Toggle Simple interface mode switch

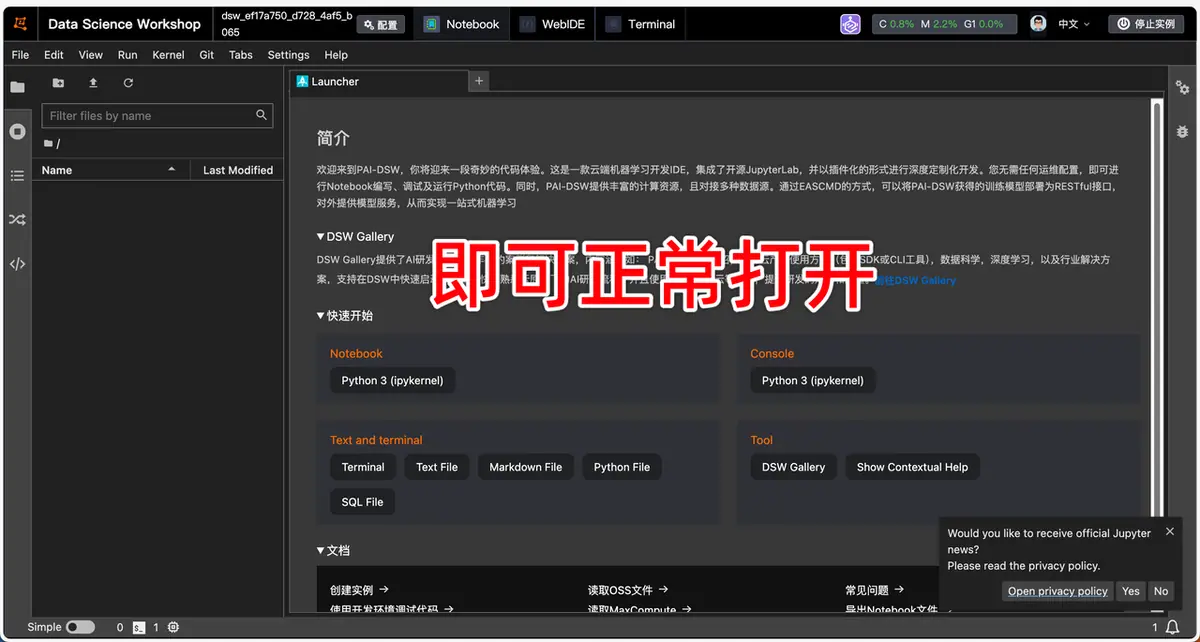(80, 627)
